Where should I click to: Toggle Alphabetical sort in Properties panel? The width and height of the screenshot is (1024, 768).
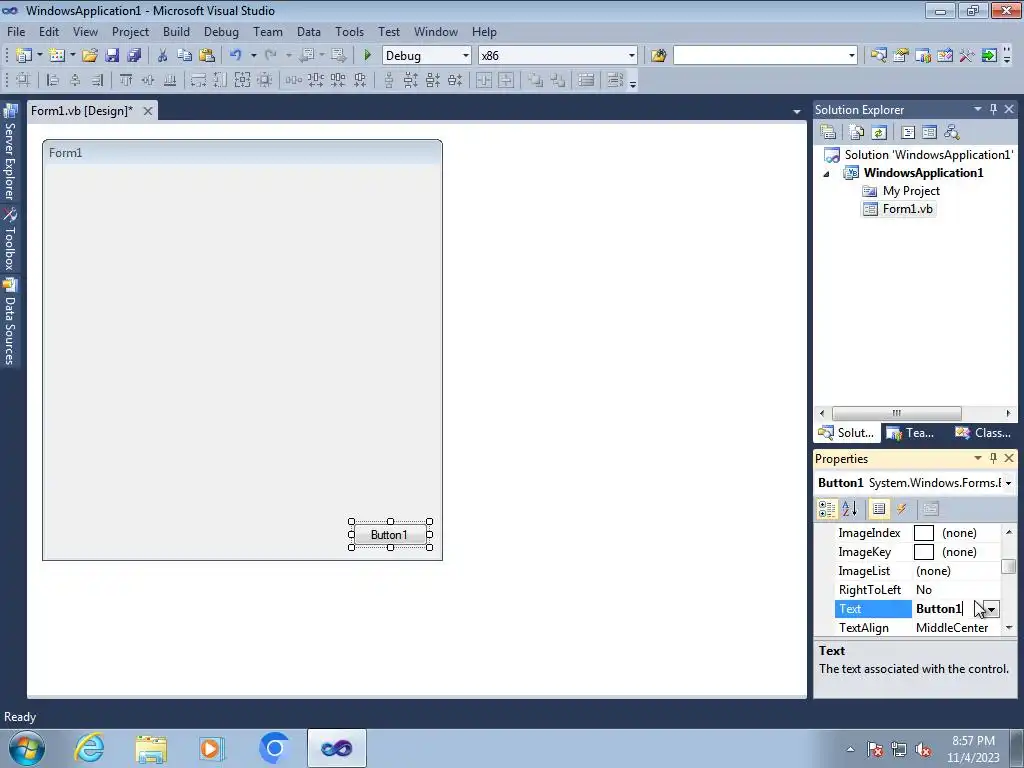tap(850, 509)
